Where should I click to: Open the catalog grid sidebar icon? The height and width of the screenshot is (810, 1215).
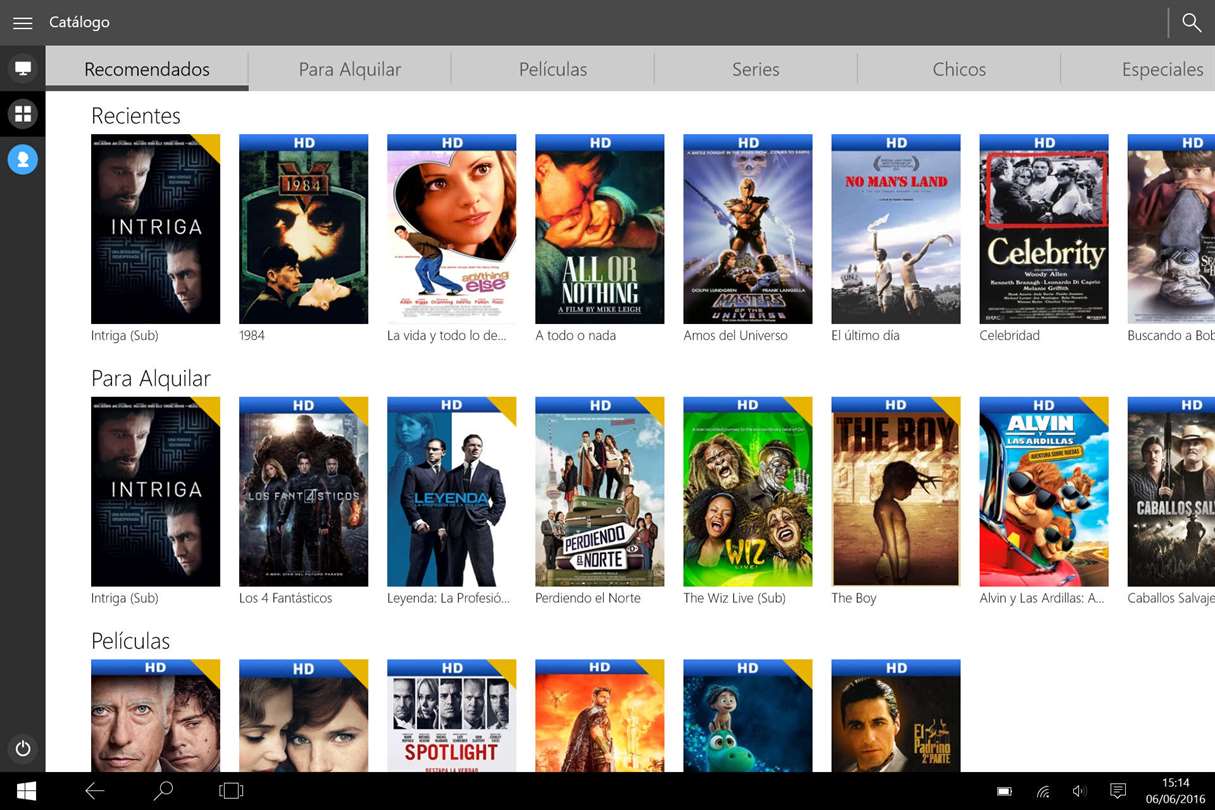coord(22,113)
